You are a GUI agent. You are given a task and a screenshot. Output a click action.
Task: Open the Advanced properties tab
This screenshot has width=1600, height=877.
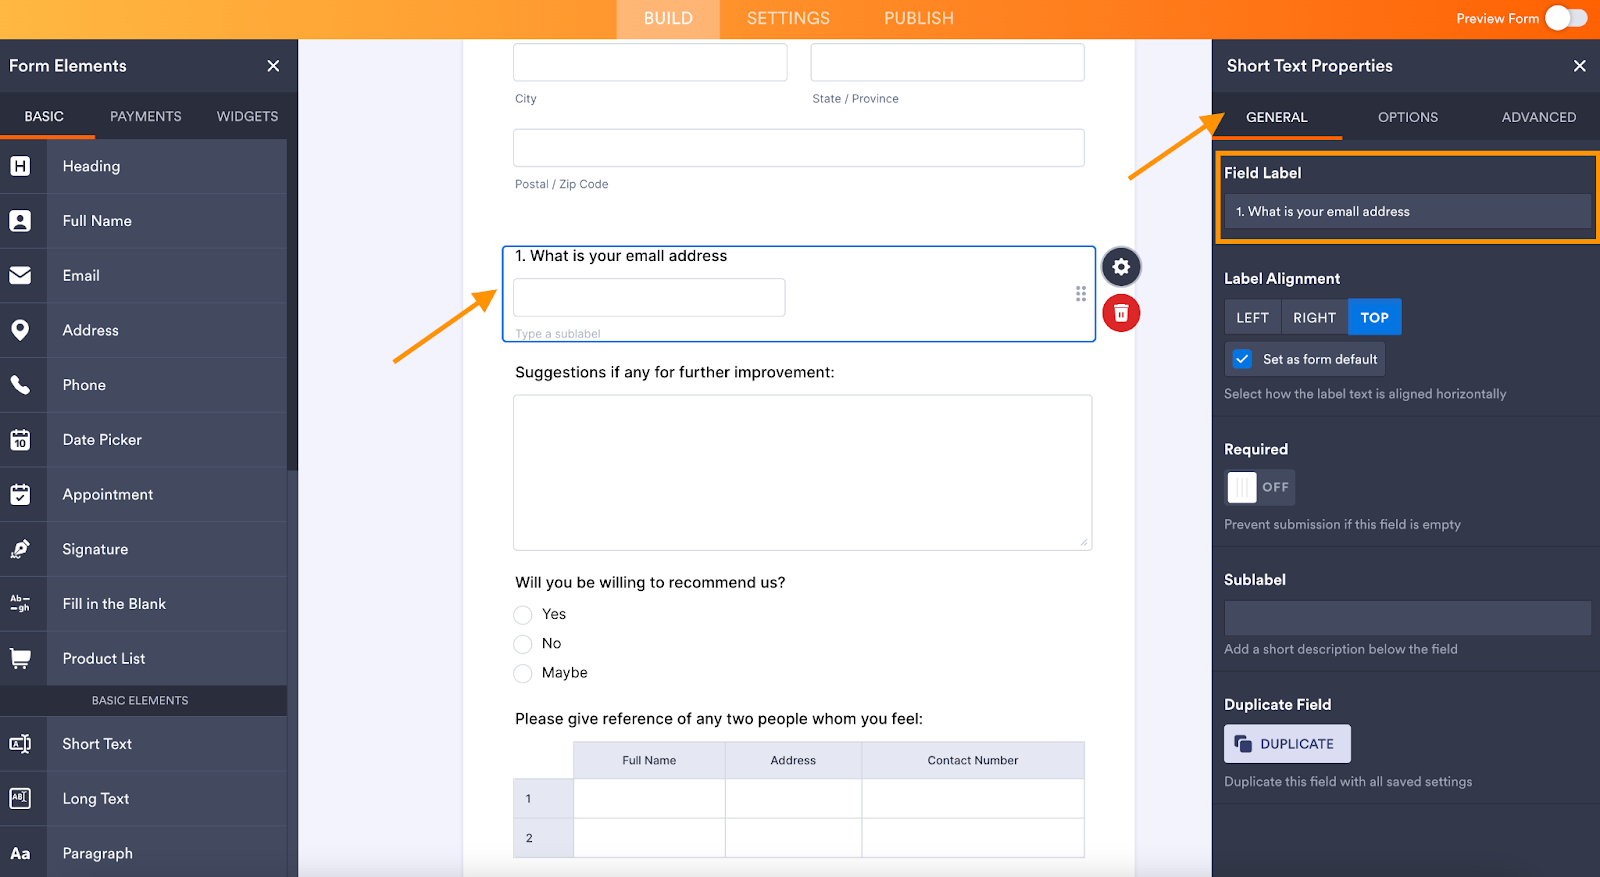tap(1539, 117)
